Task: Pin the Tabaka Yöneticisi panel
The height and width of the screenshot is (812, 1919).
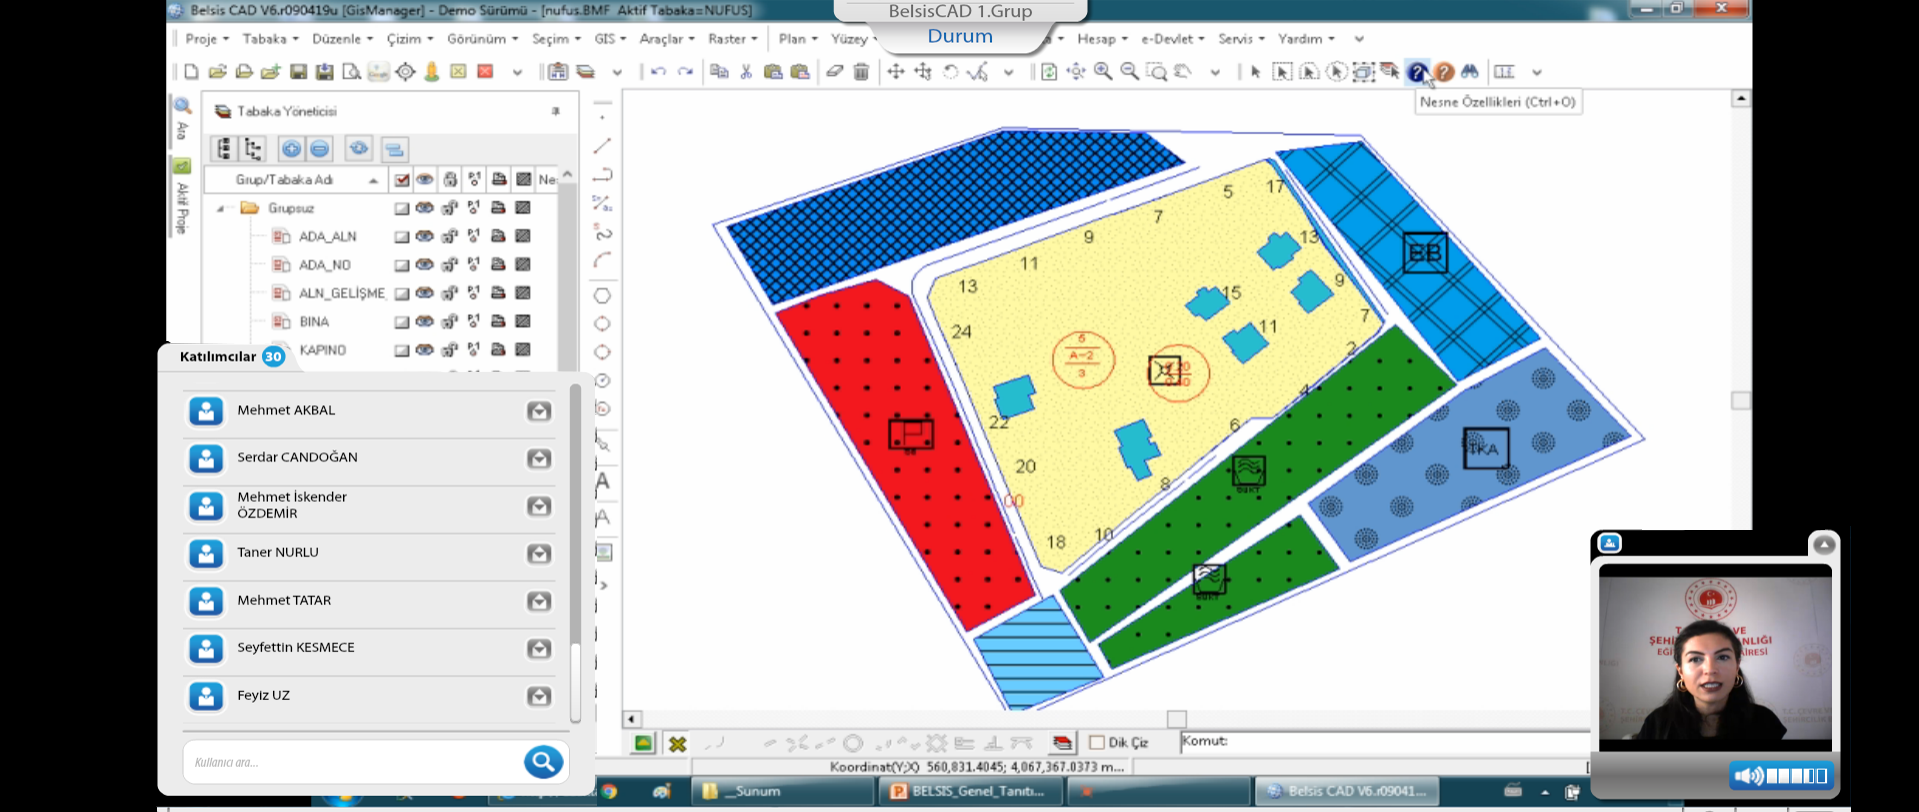Action: pyautogui.click(x=556, y=111)
